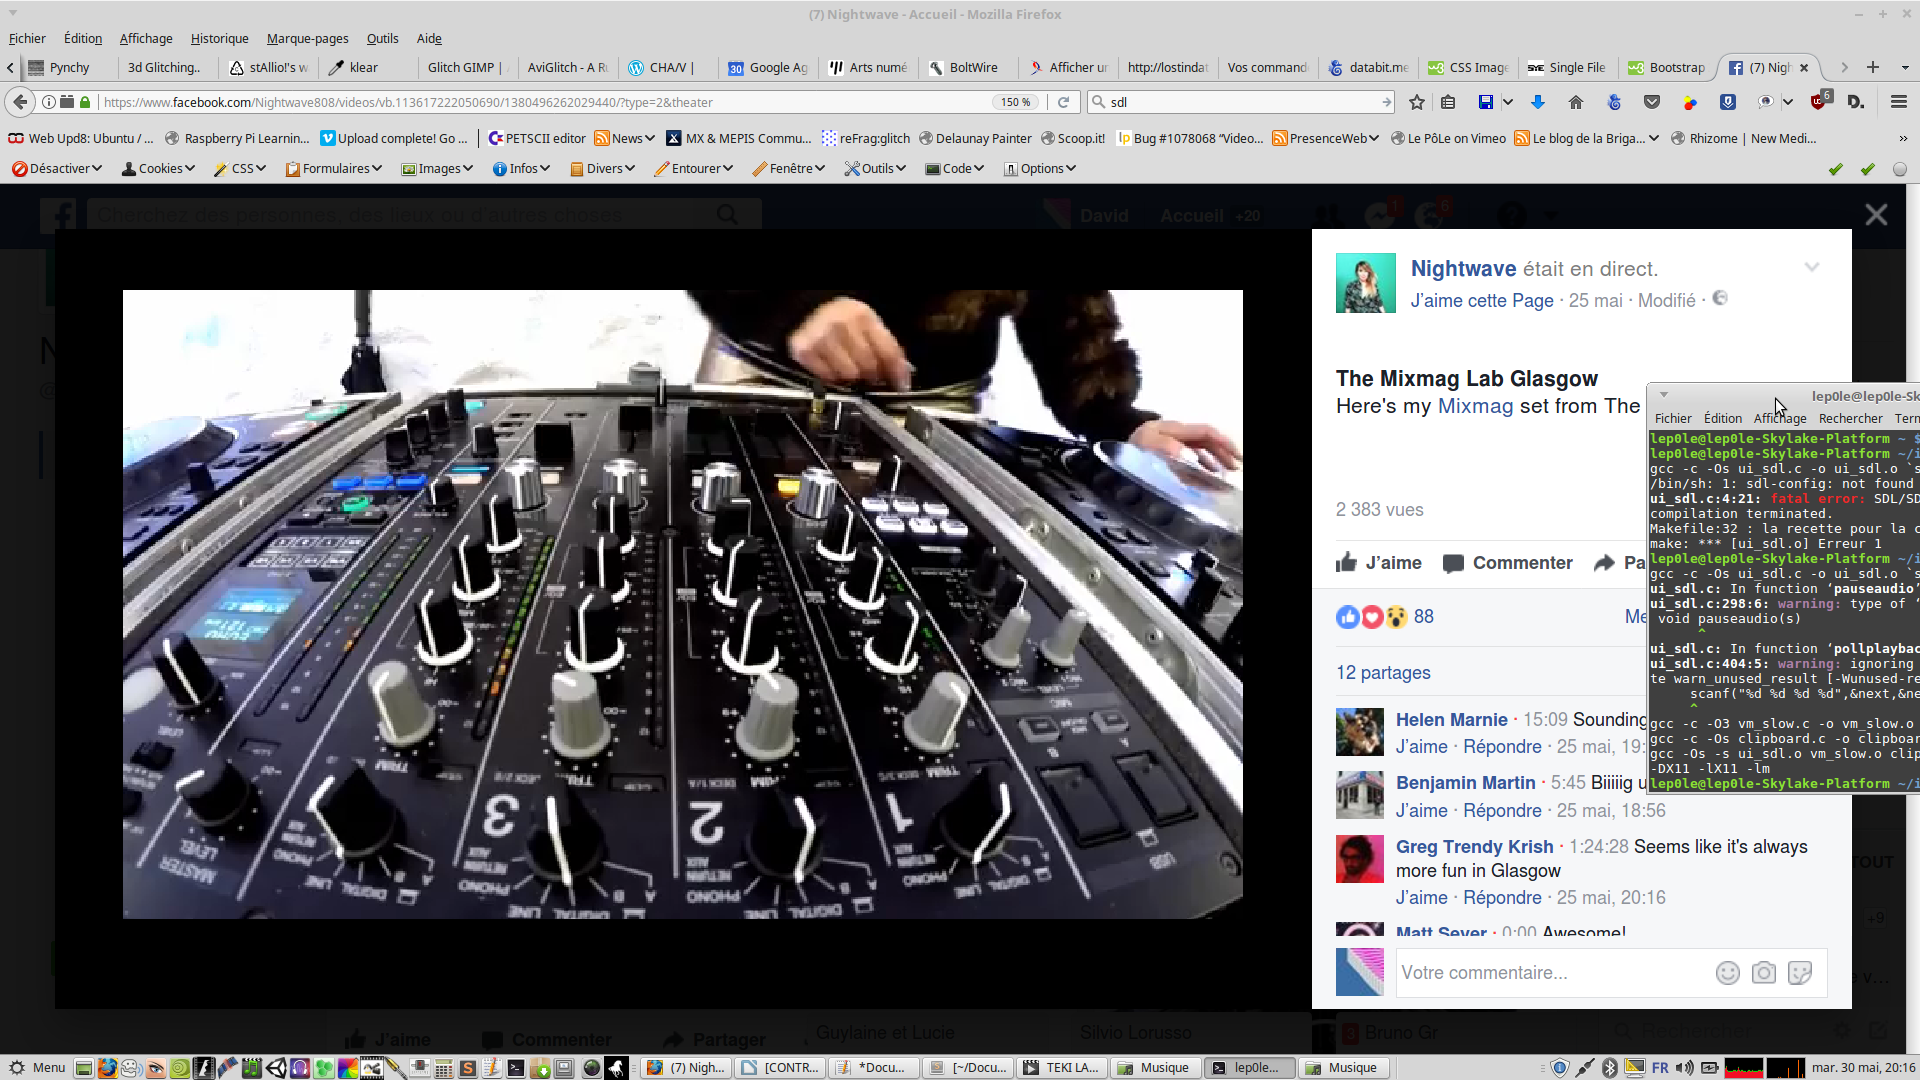Close the video theater overlay
The image size is (1920, 1080).
pyautogui.click(x=1876, y=215)
